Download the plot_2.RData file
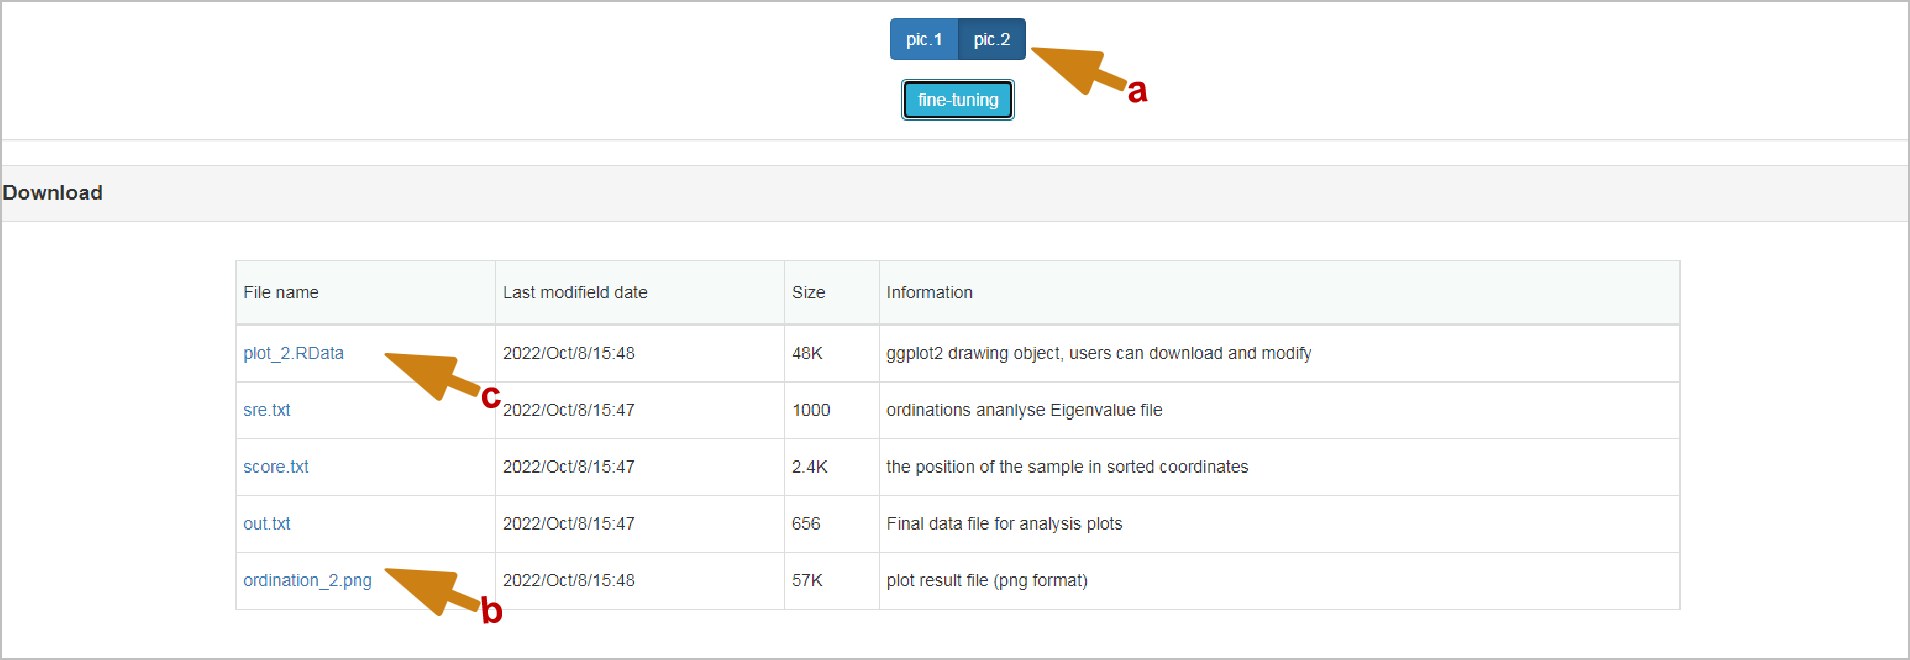 293,353
